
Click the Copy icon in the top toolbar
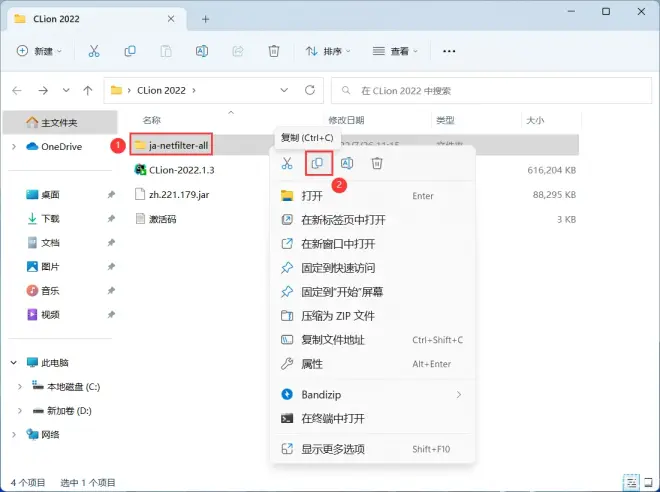pyautogui.click(x=130, y=51)
